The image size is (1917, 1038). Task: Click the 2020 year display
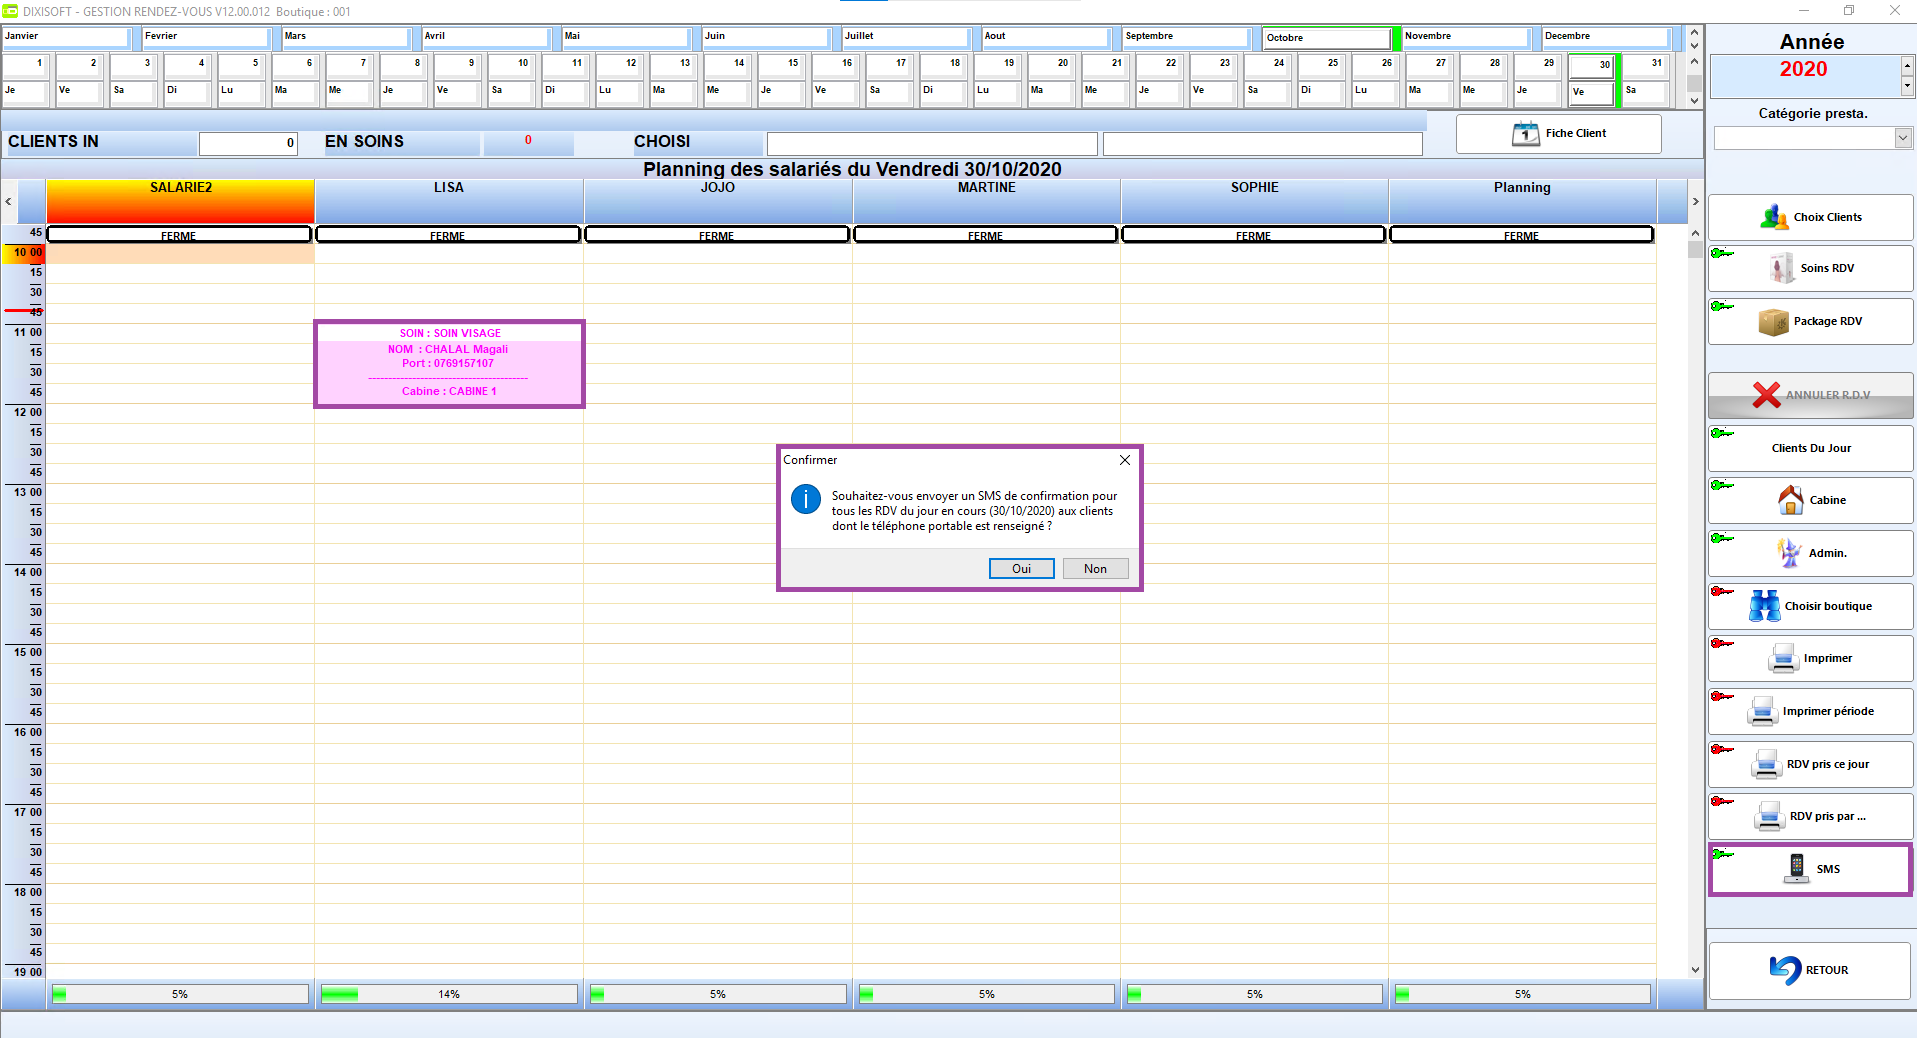coord(1804,76)
